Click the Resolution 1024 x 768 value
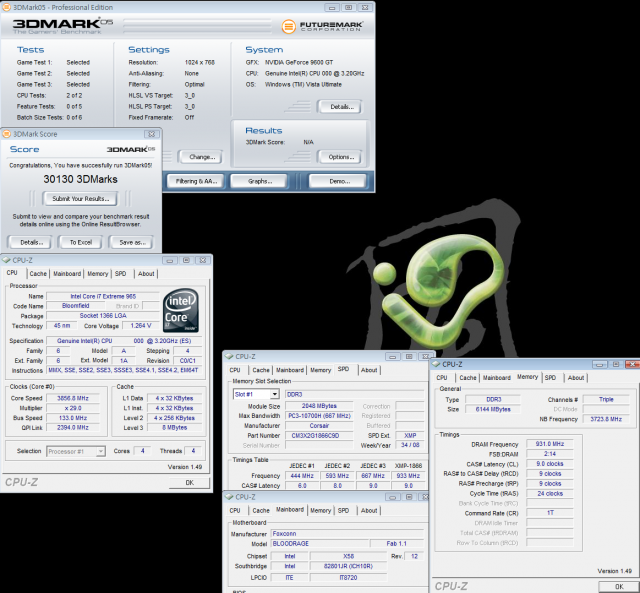Screen dimensions: 640x593 tap(200, 62)
